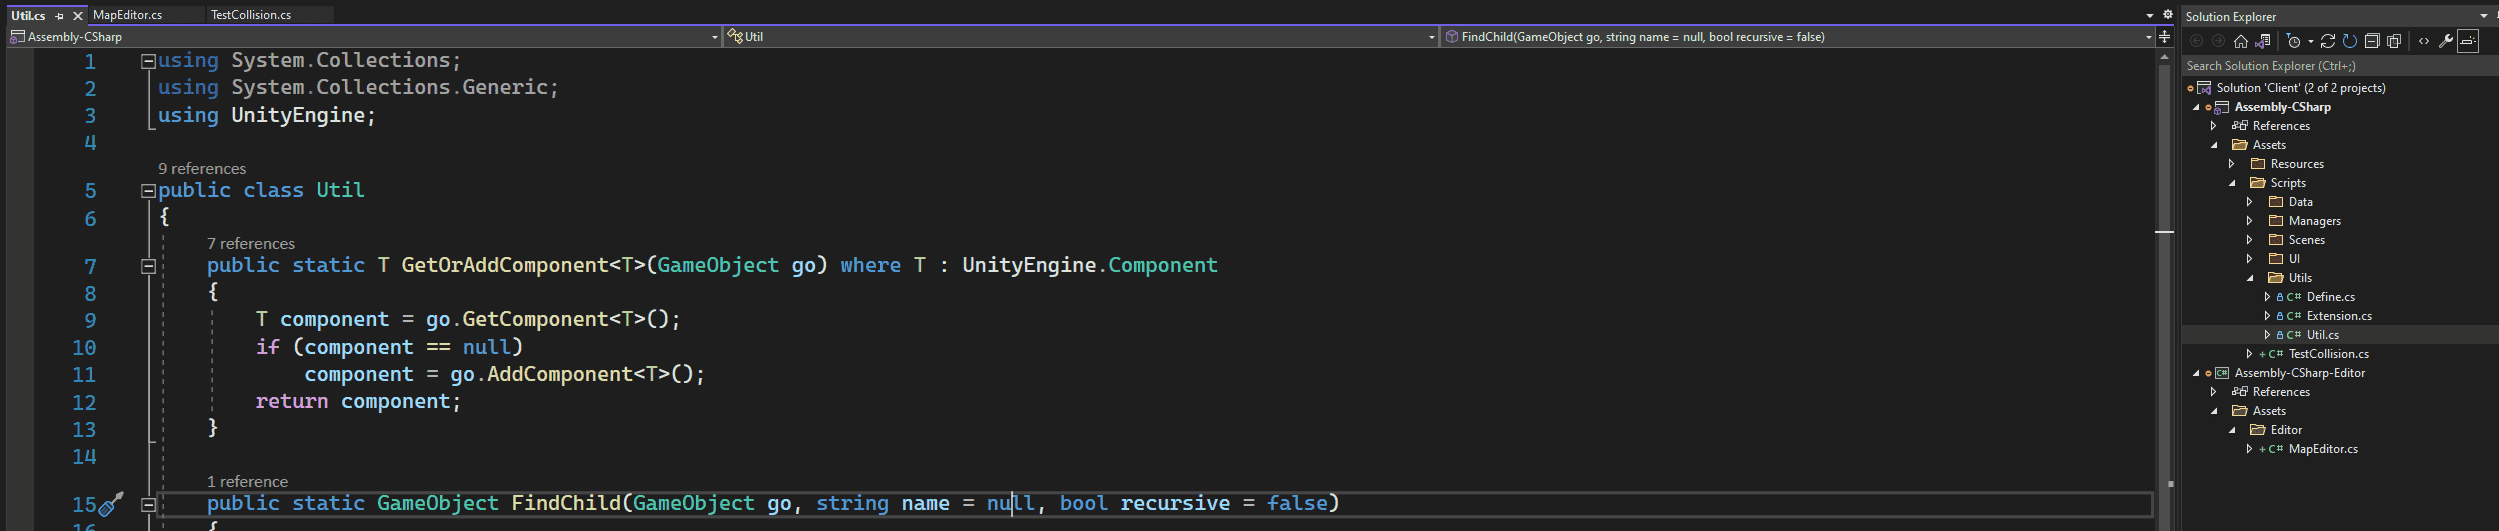
Task: Select Extension.cs in Solution Explorer
Action: pyautogui.click(x=2339, y=316)
